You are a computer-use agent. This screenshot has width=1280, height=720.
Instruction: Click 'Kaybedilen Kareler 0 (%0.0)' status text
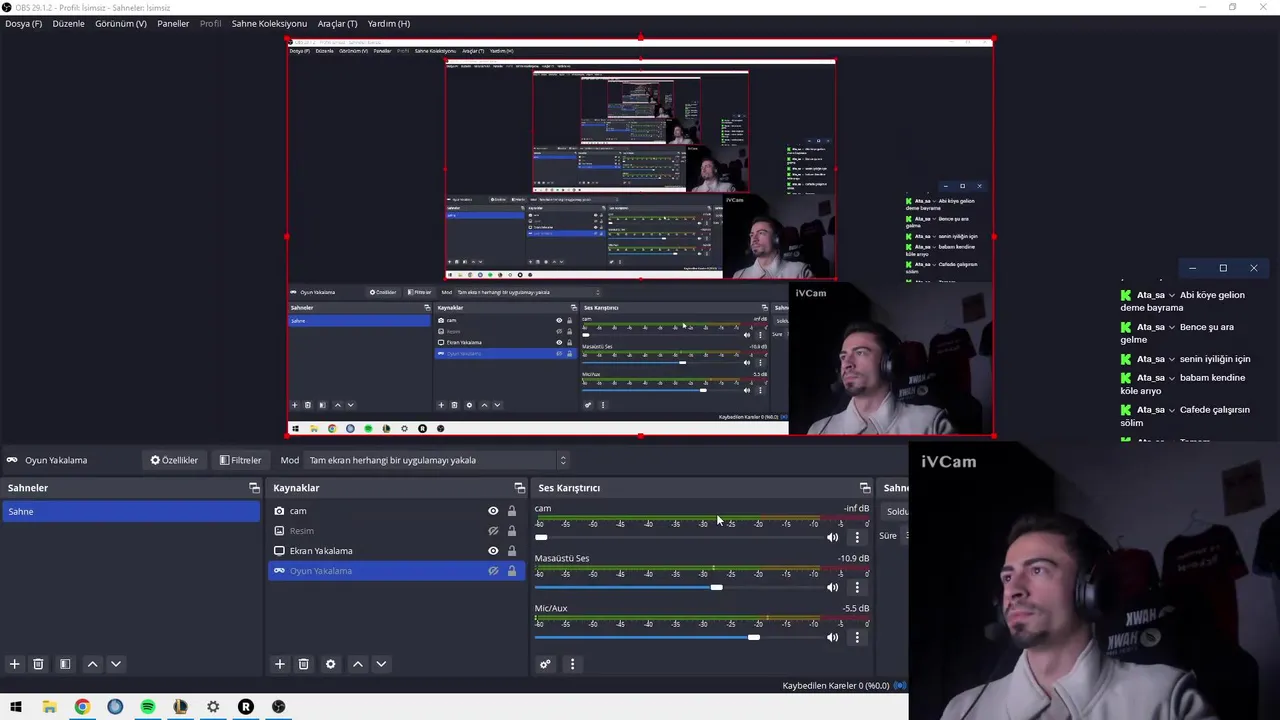click(835, 686)
